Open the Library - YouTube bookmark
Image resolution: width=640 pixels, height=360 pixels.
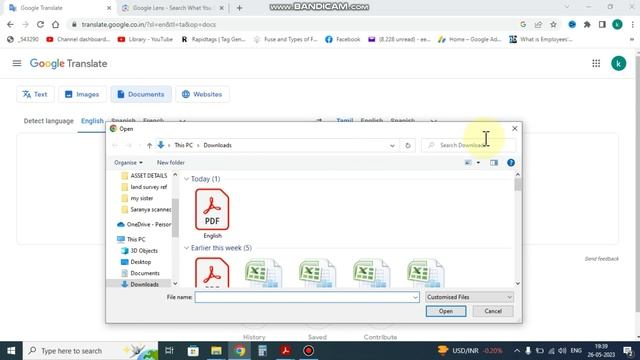[145, 39]
